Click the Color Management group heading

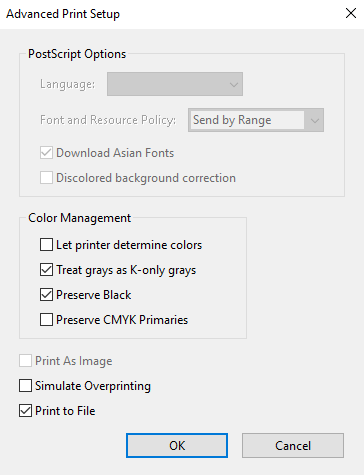(79, 218)
